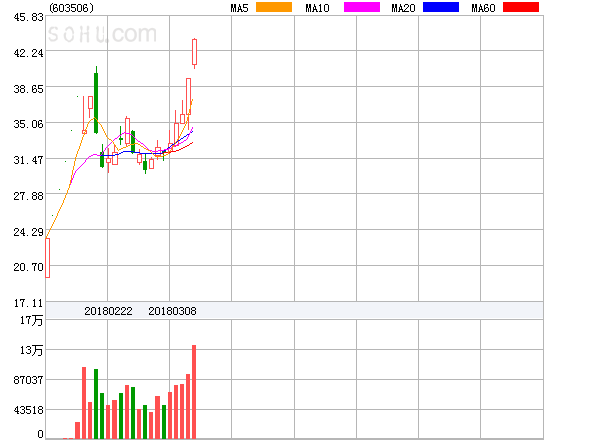Click the magenta MA10 legend swatch

362,7
